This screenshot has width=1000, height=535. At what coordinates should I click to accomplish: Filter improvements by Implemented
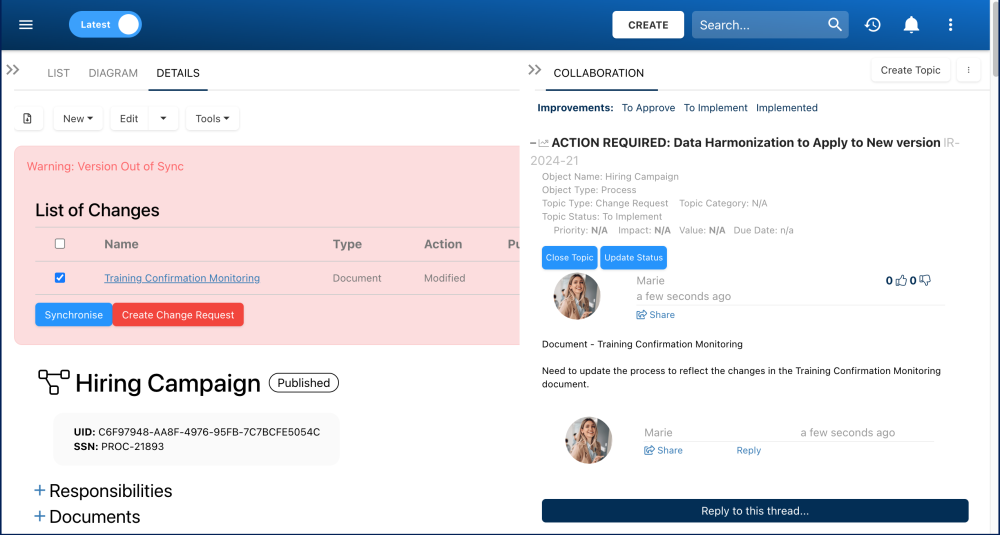pyautogui.click(x=786, y=108)
